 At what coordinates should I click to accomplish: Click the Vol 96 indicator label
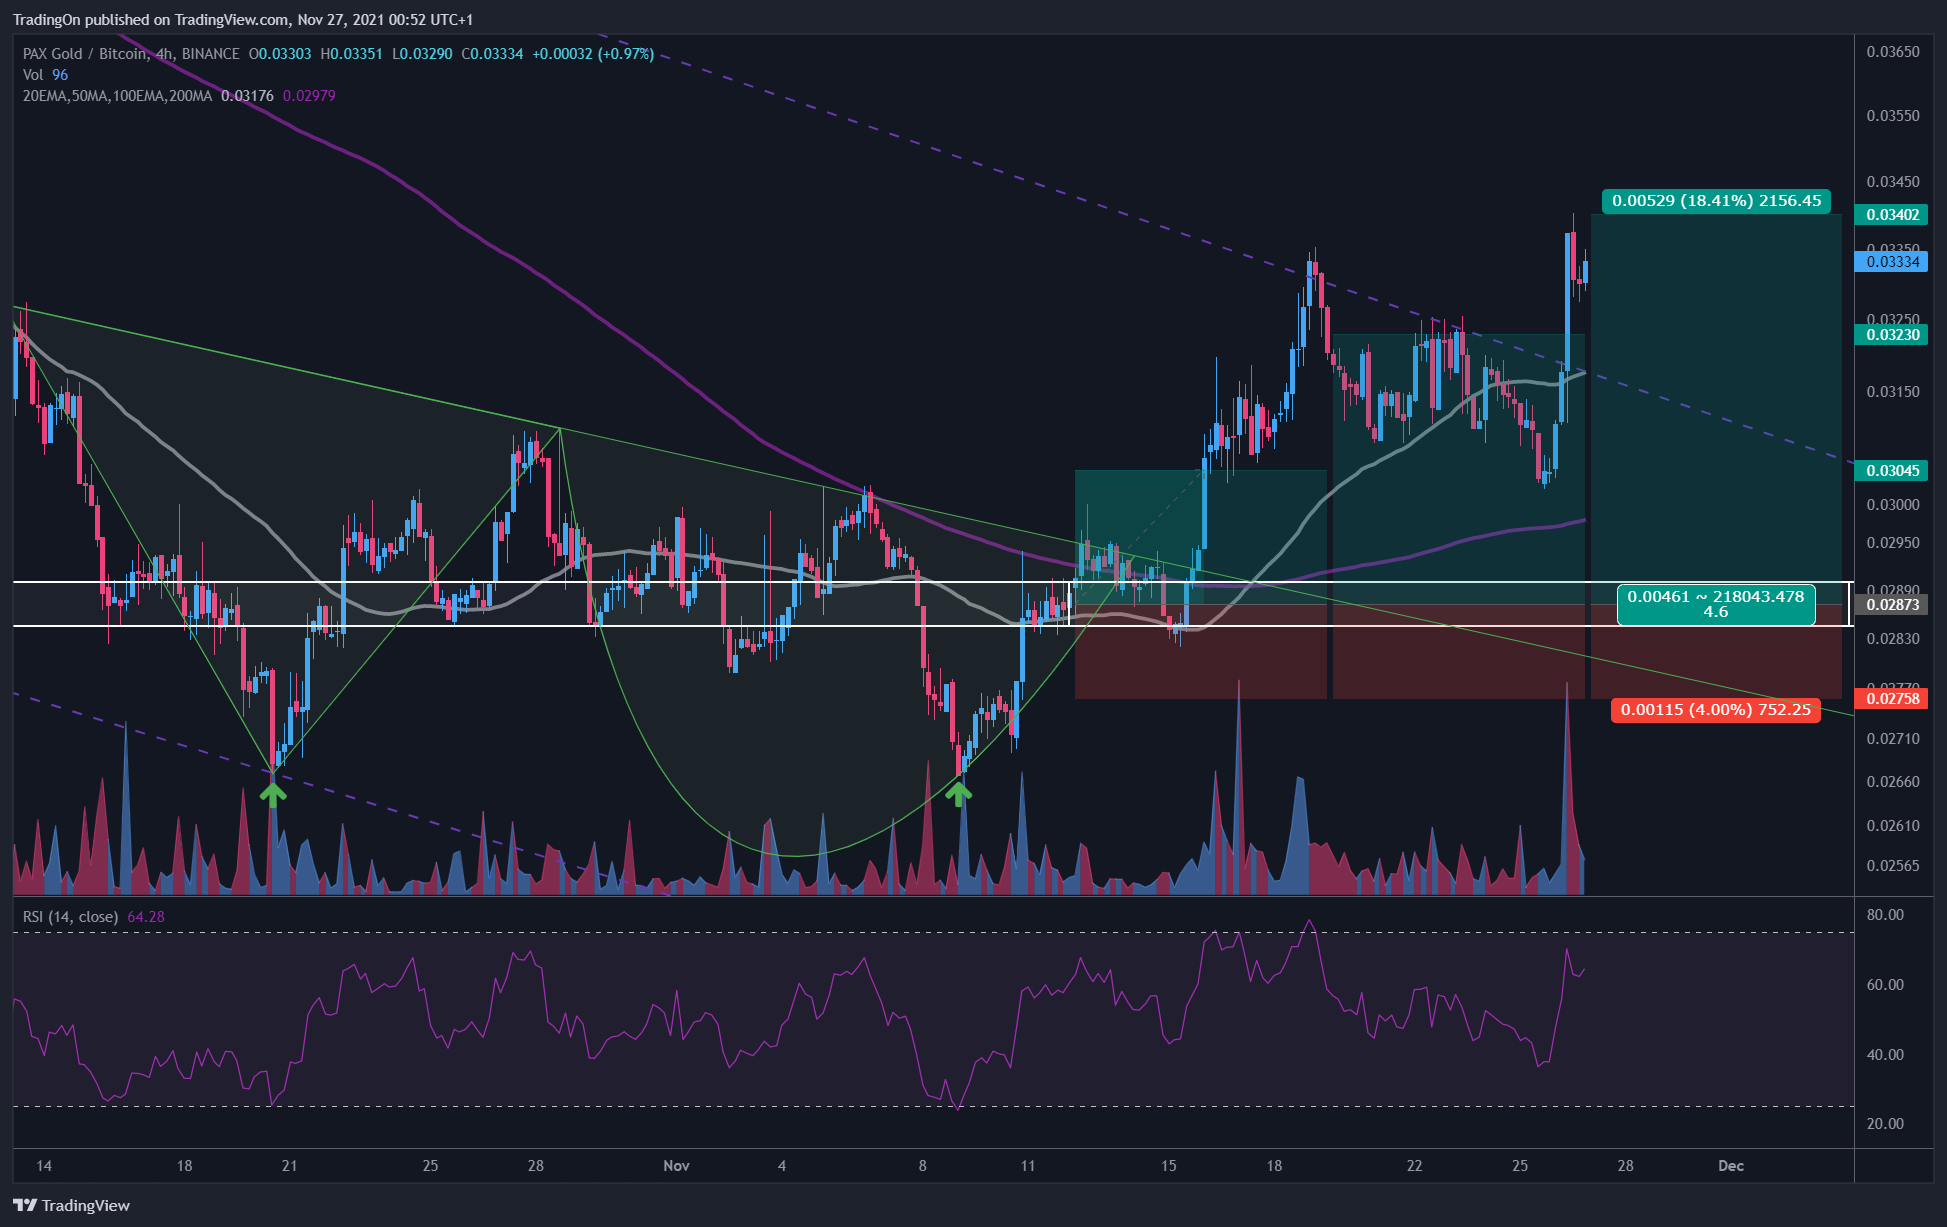[45, 75]
